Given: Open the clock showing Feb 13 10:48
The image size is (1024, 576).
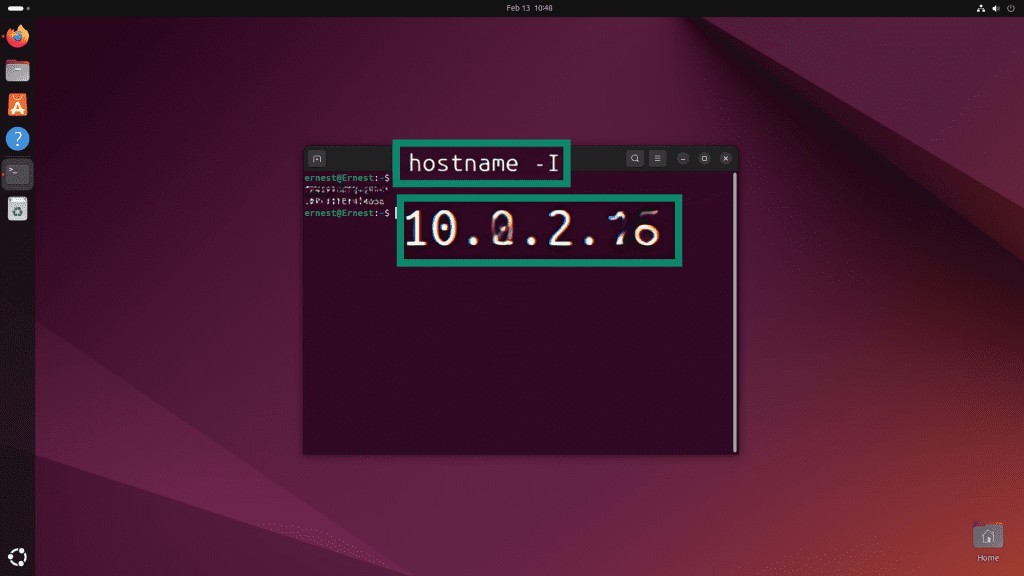Looking at the screenshot, I should click(529, 8).
